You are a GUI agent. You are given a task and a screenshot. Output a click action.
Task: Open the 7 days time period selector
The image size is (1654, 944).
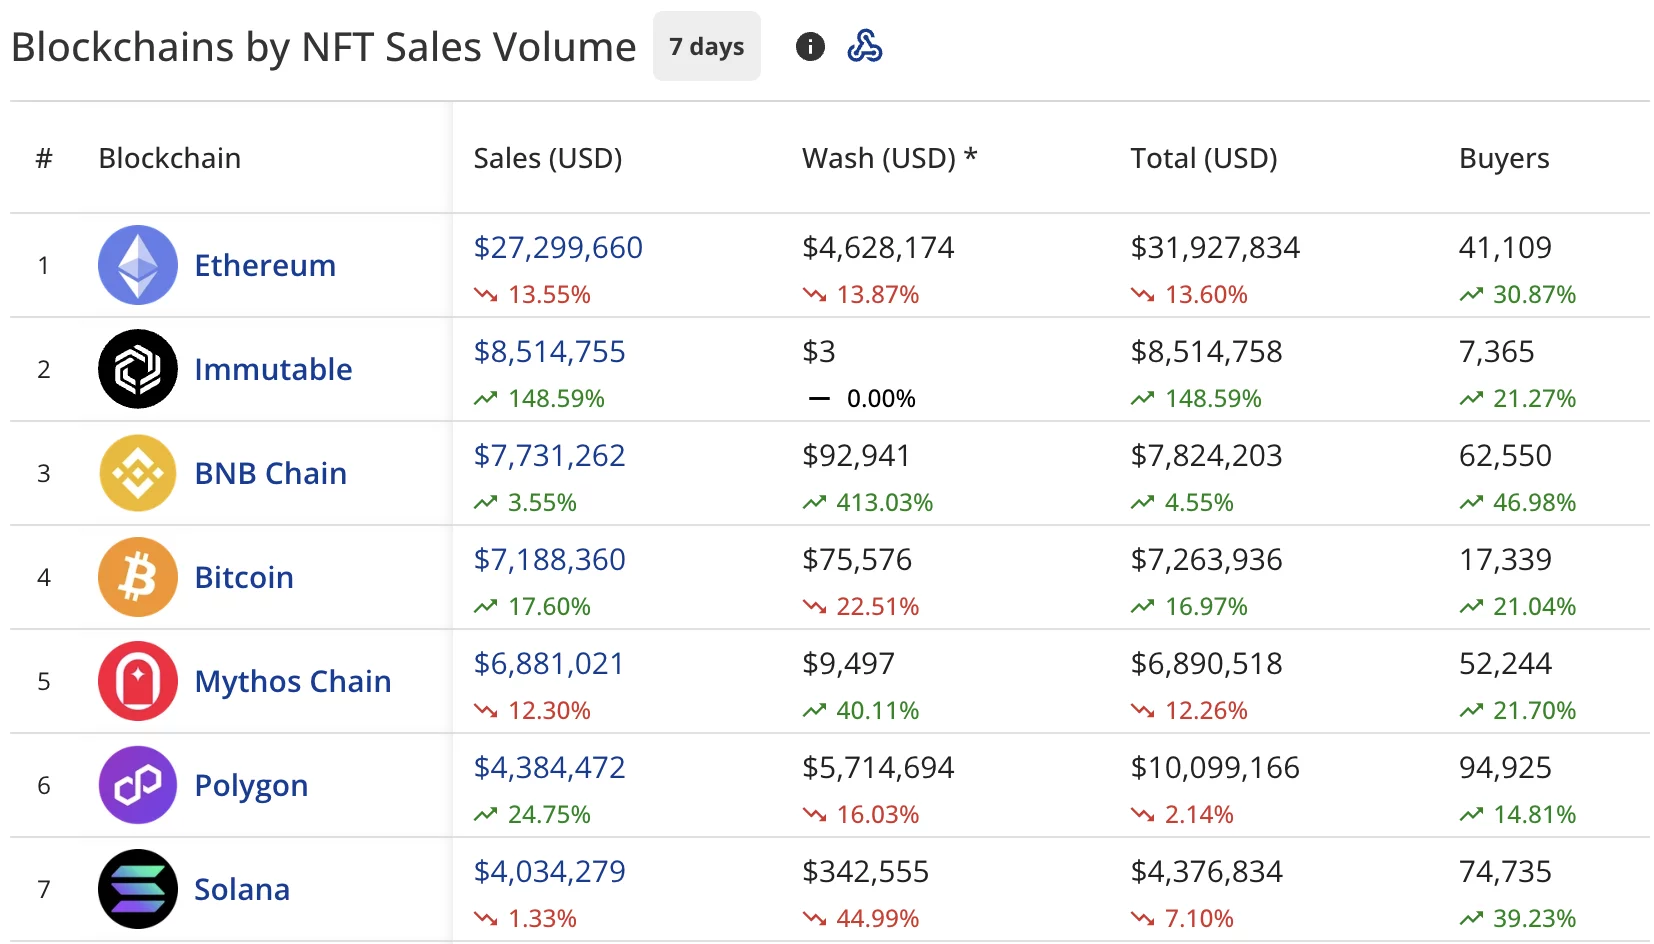click(706, 45)
